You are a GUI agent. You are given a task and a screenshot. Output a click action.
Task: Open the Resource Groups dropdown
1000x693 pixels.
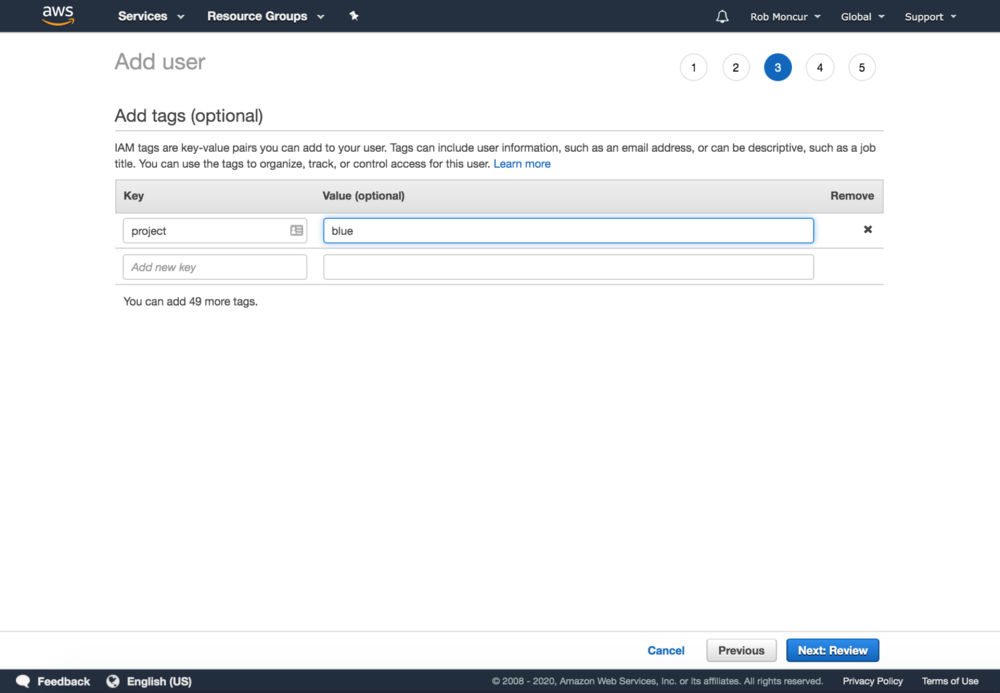(265, 17)
